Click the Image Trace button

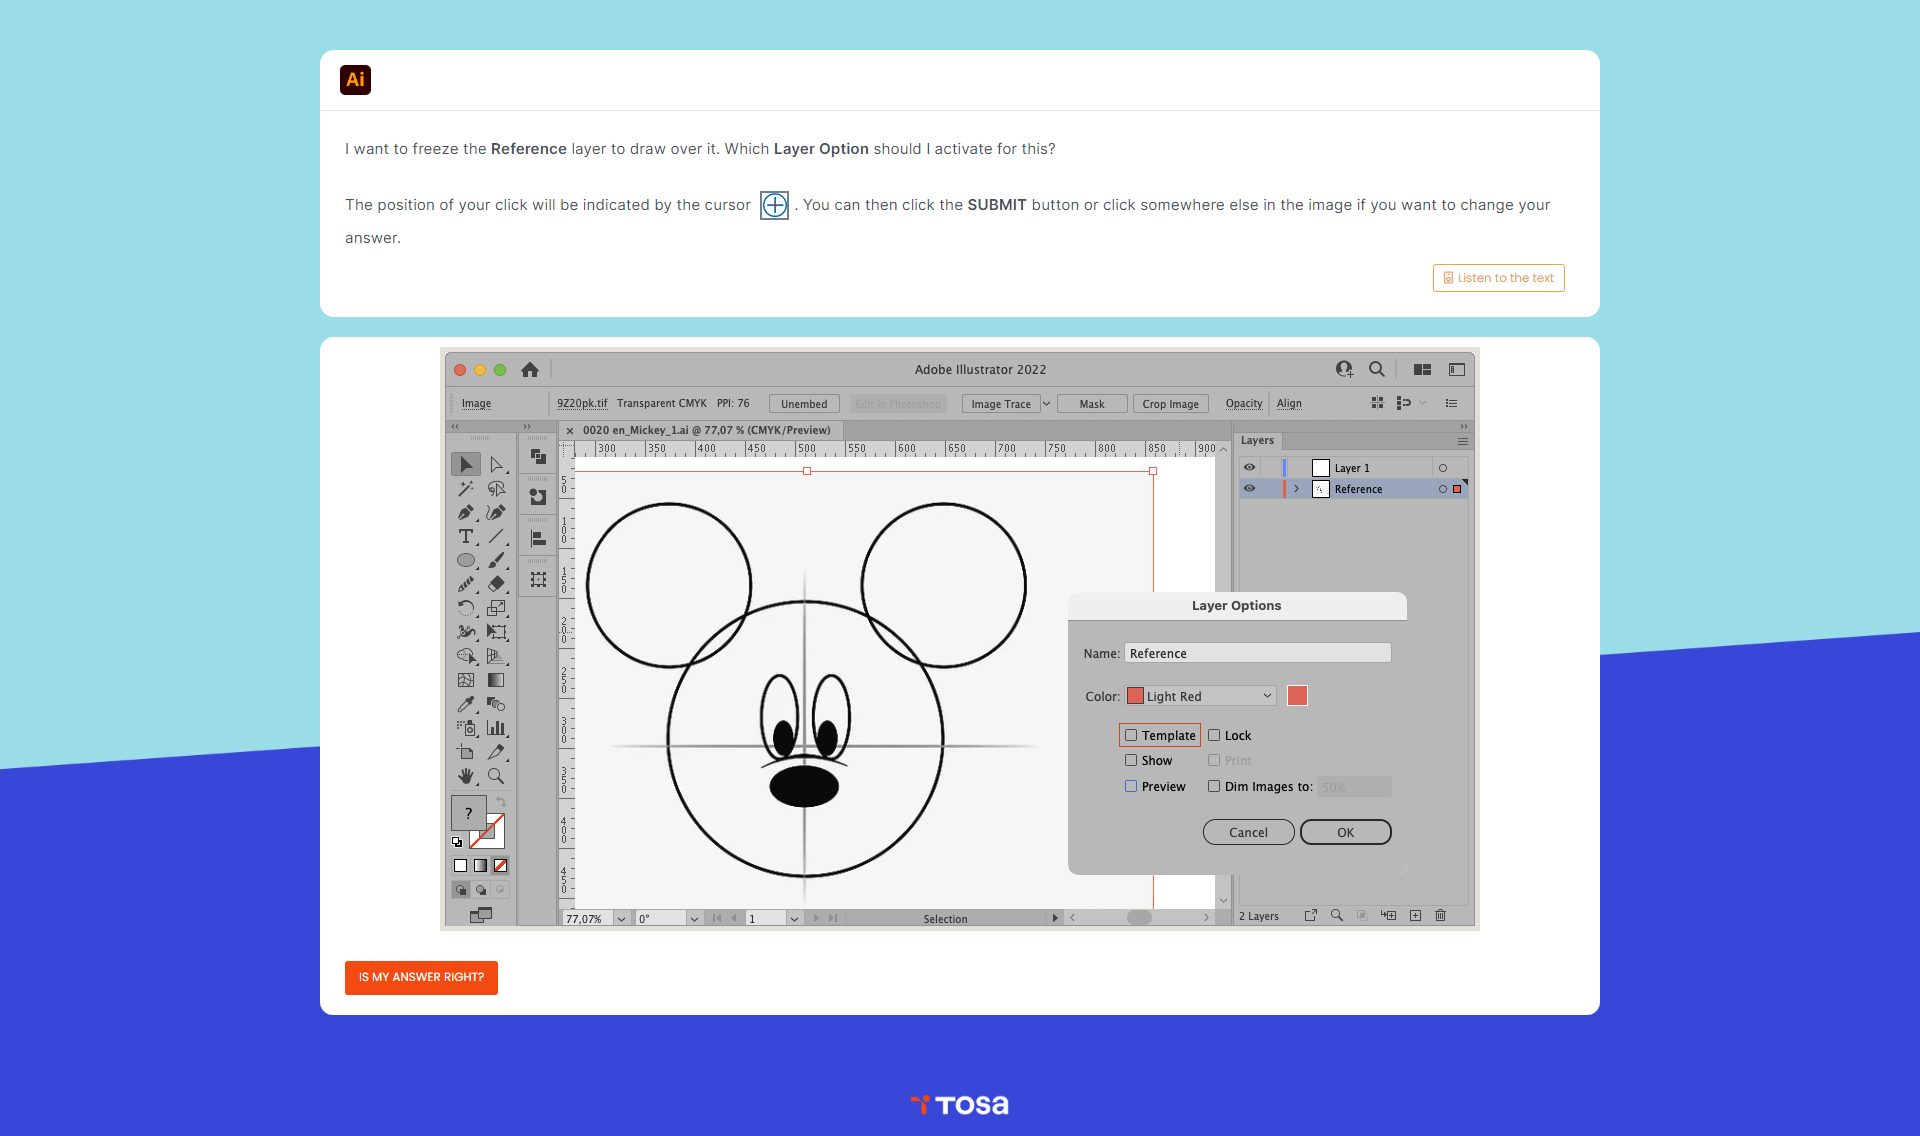[1001, 404]
